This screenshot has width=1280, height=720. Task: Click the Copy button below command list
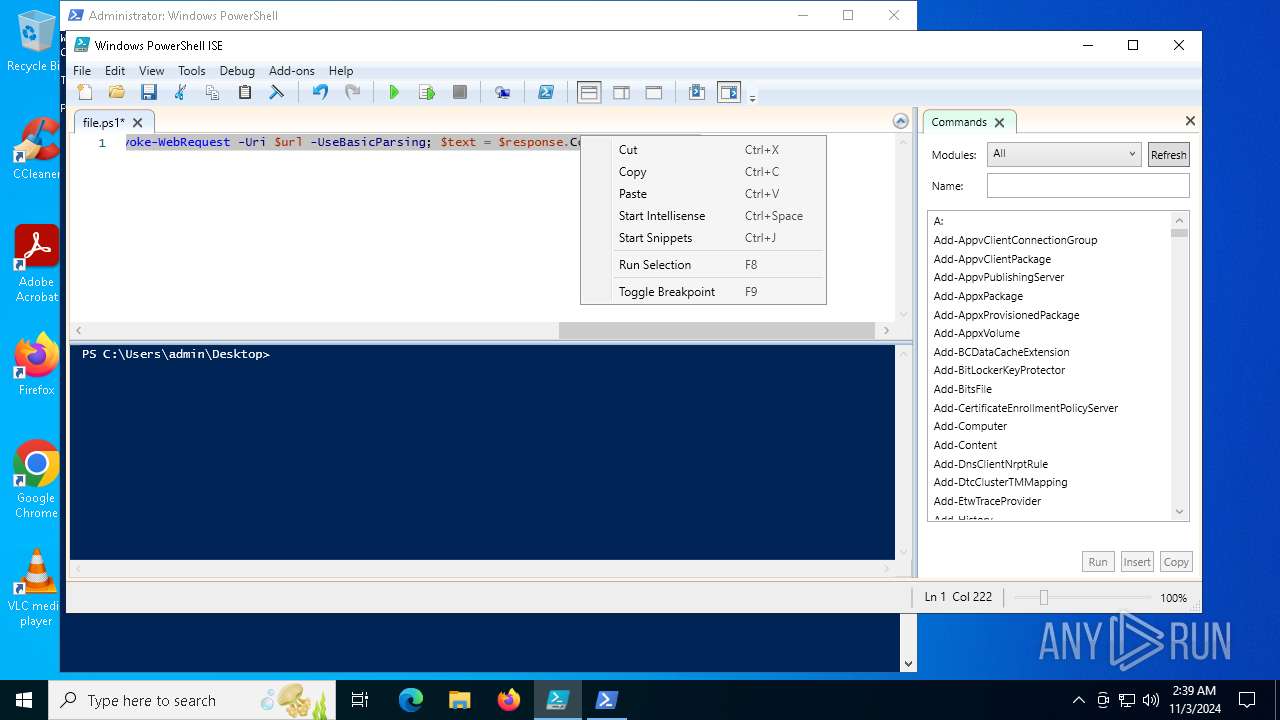click(1176, 562)
